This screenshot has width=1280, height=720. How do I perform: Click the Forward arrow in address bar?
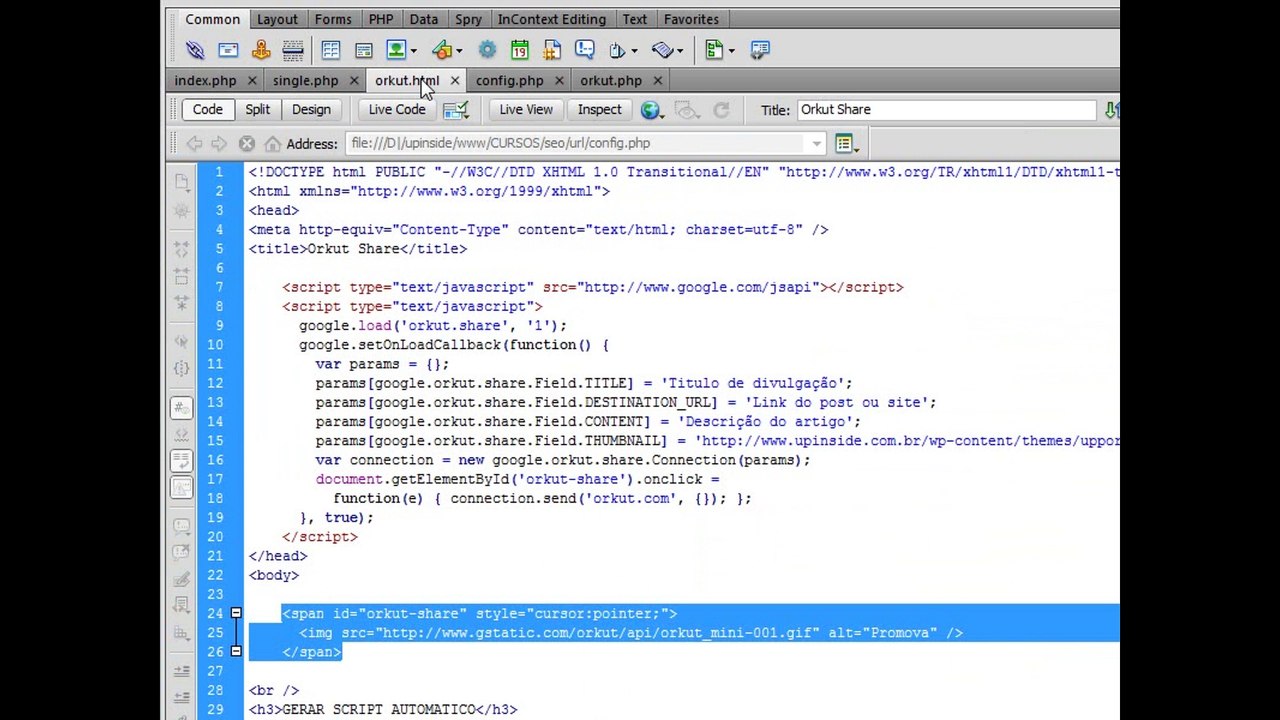(220, 144)
